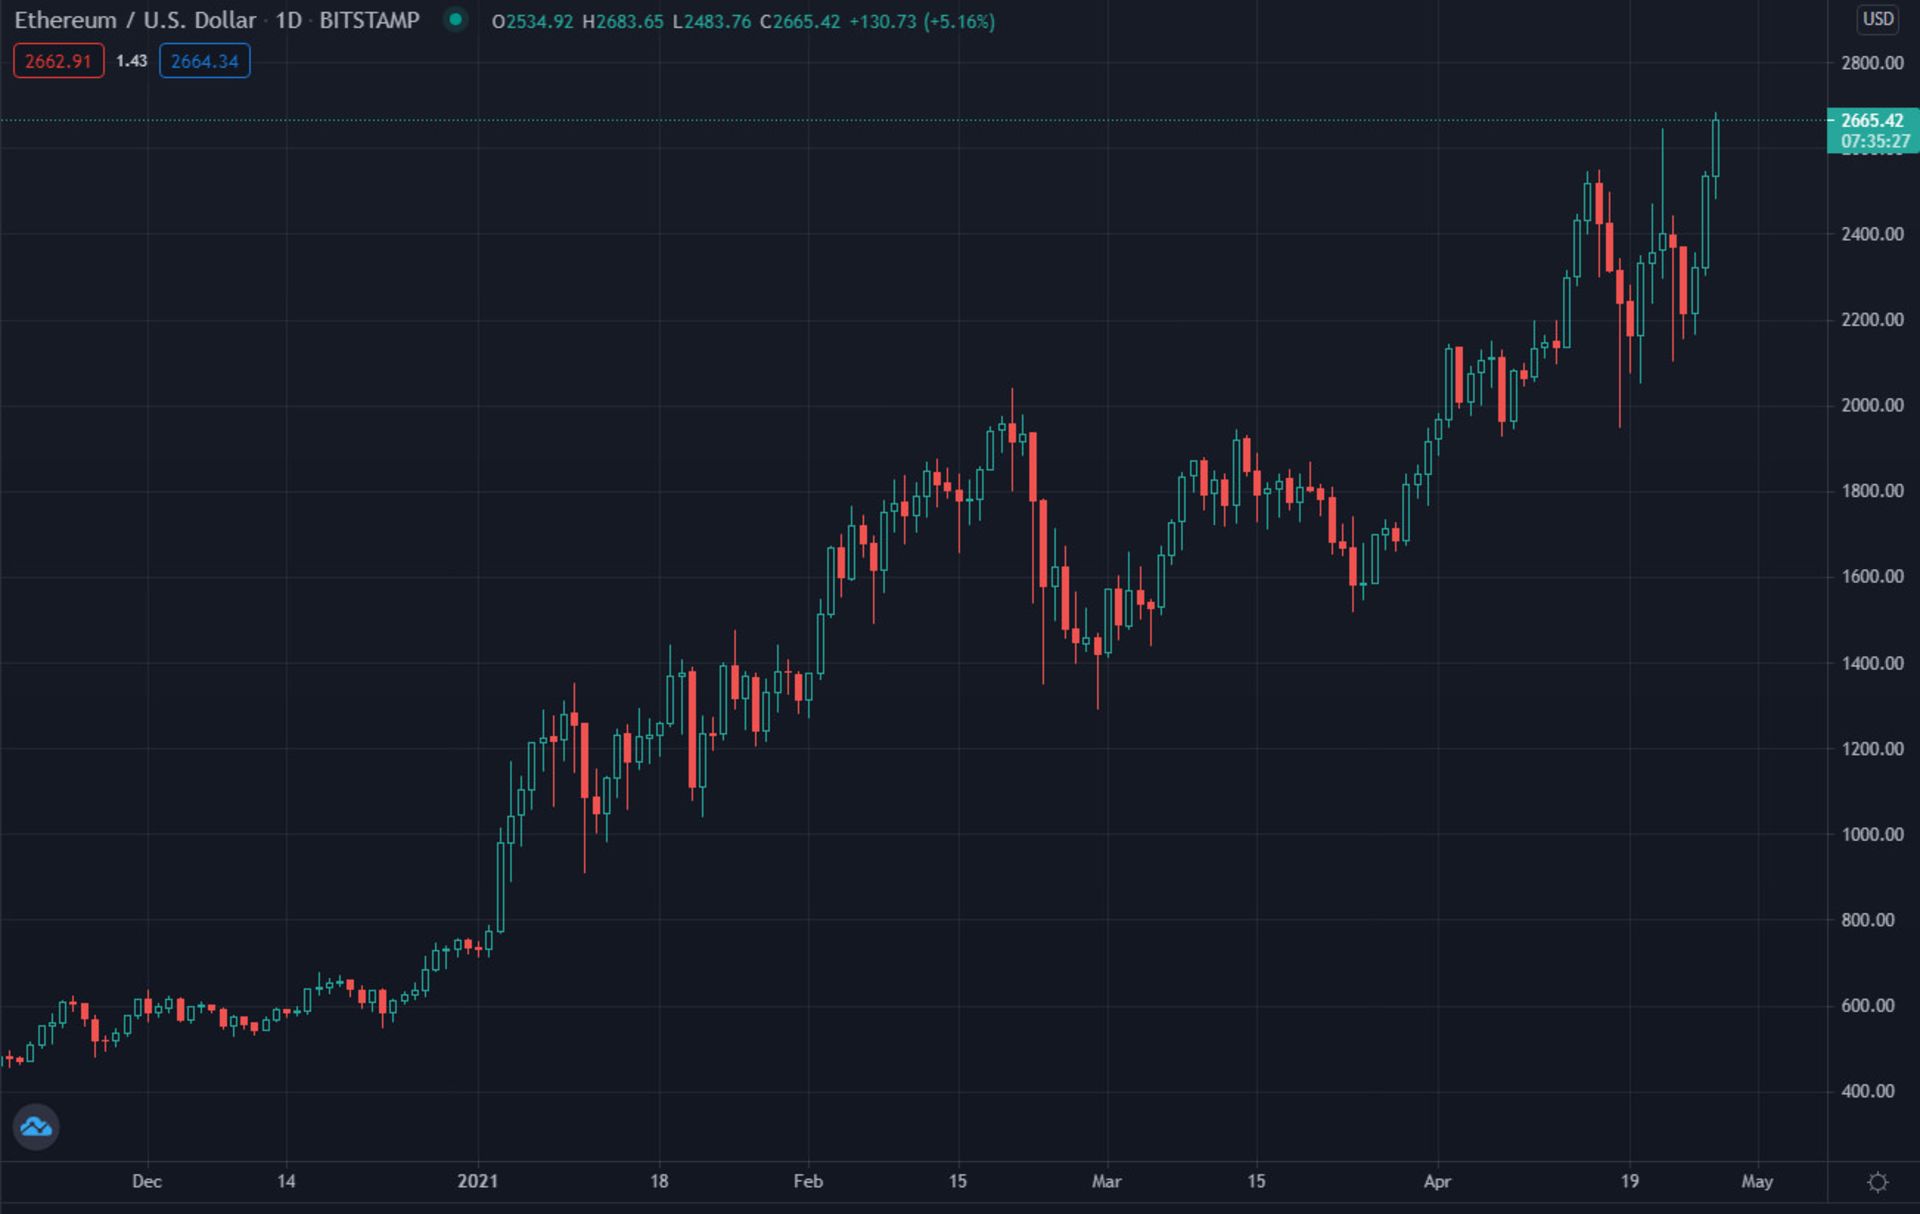This screenshot has width=1920, height=1214.
Task: Select the 1D interval label
Action: point(288,20)
